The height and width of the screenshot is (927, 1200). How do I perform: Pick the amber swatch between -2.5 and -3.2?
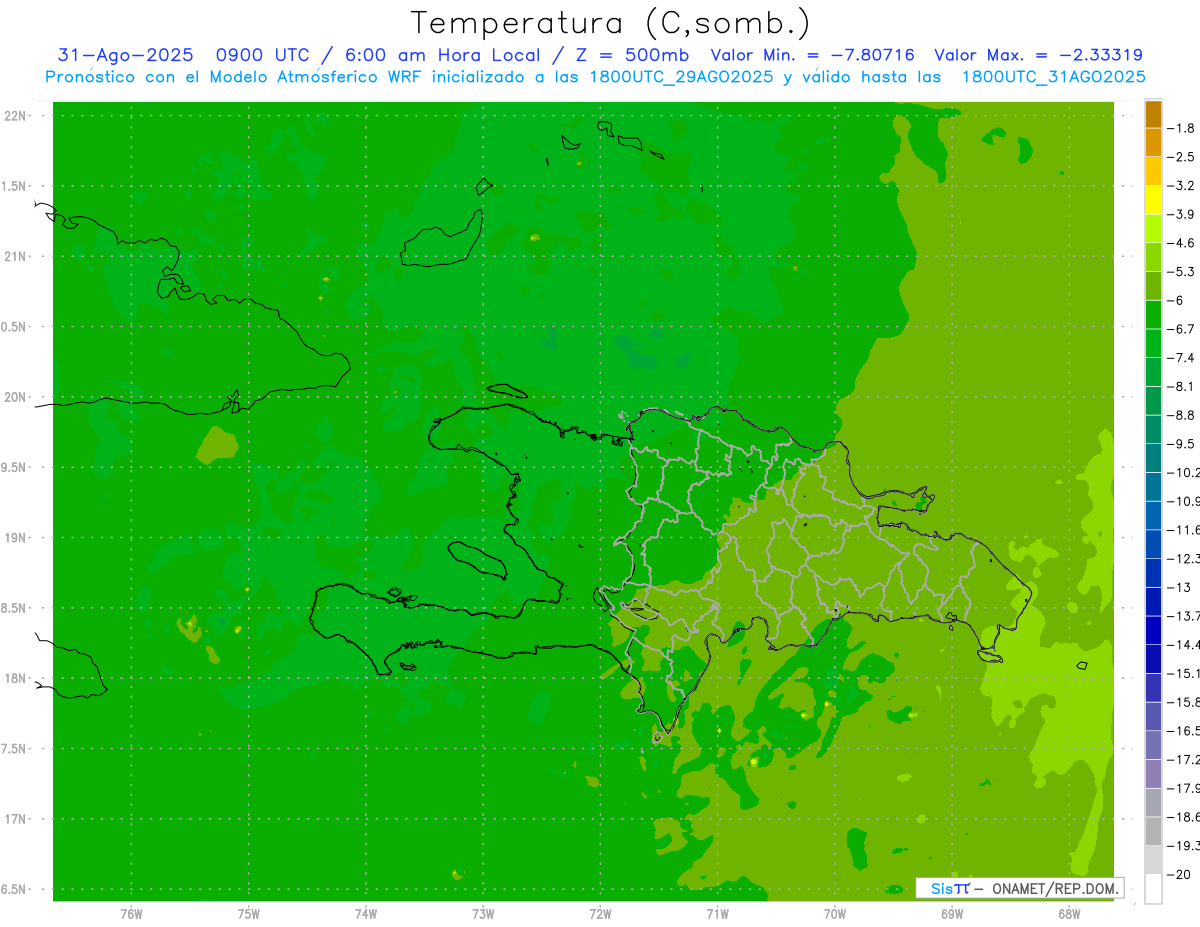[x=1153, y=171]
